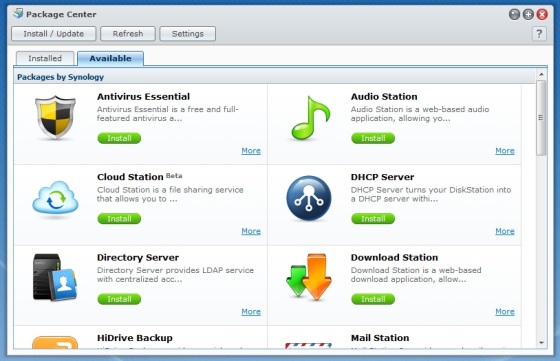Open More link for Directory Server
The image size is (560, 361).
pos(251,311)
